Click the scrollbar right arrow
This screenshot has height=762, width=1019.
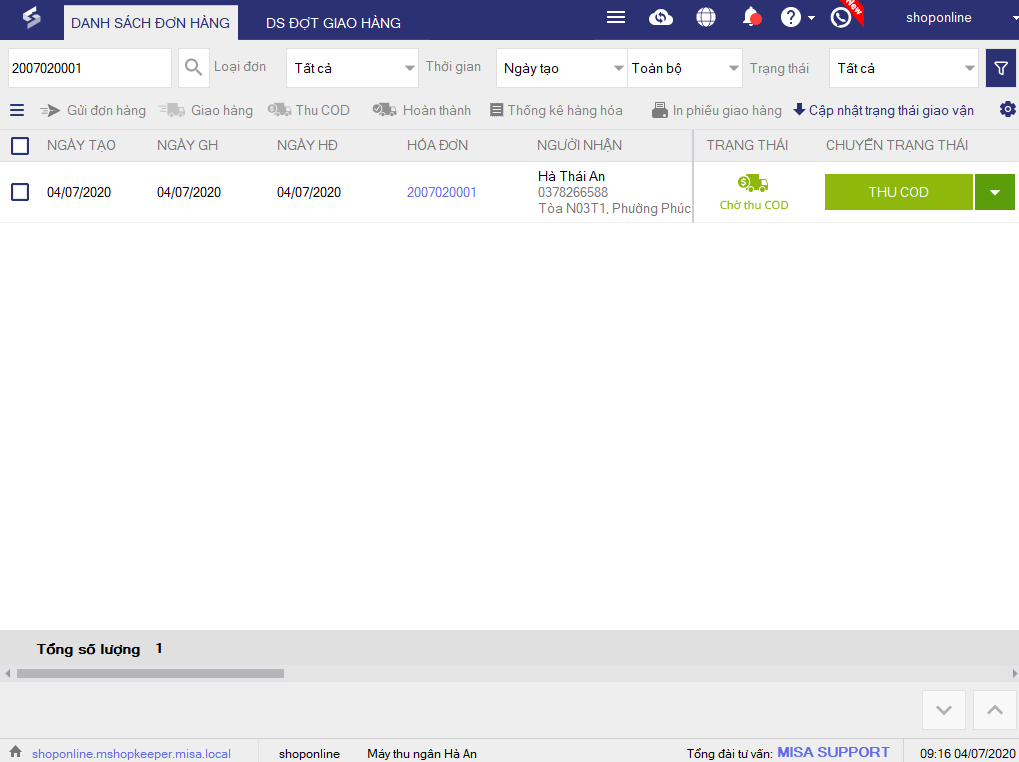(1014, 674)
